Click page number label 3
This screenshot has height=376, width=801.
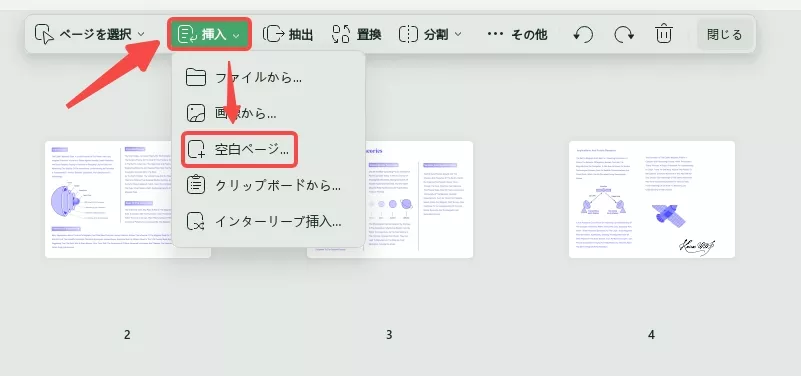[x=389, y=335]
